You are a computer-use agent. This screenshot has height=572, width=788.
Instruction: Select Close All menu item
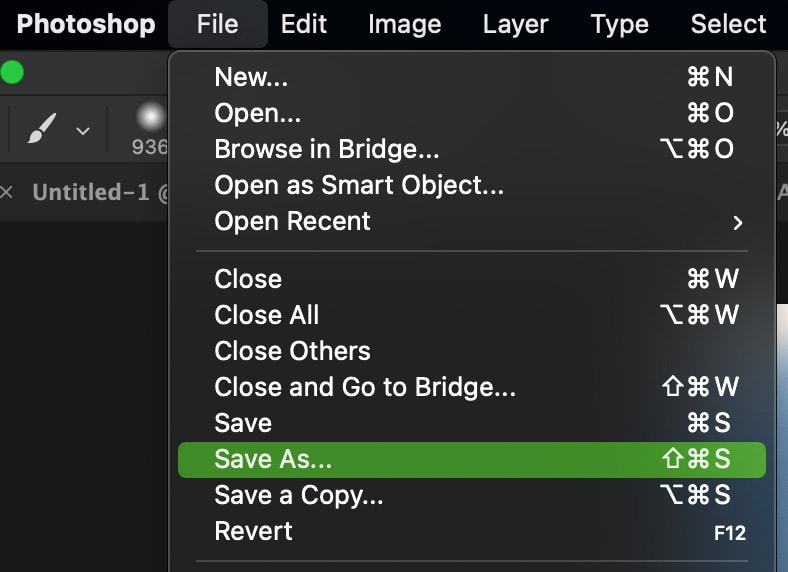471,315
